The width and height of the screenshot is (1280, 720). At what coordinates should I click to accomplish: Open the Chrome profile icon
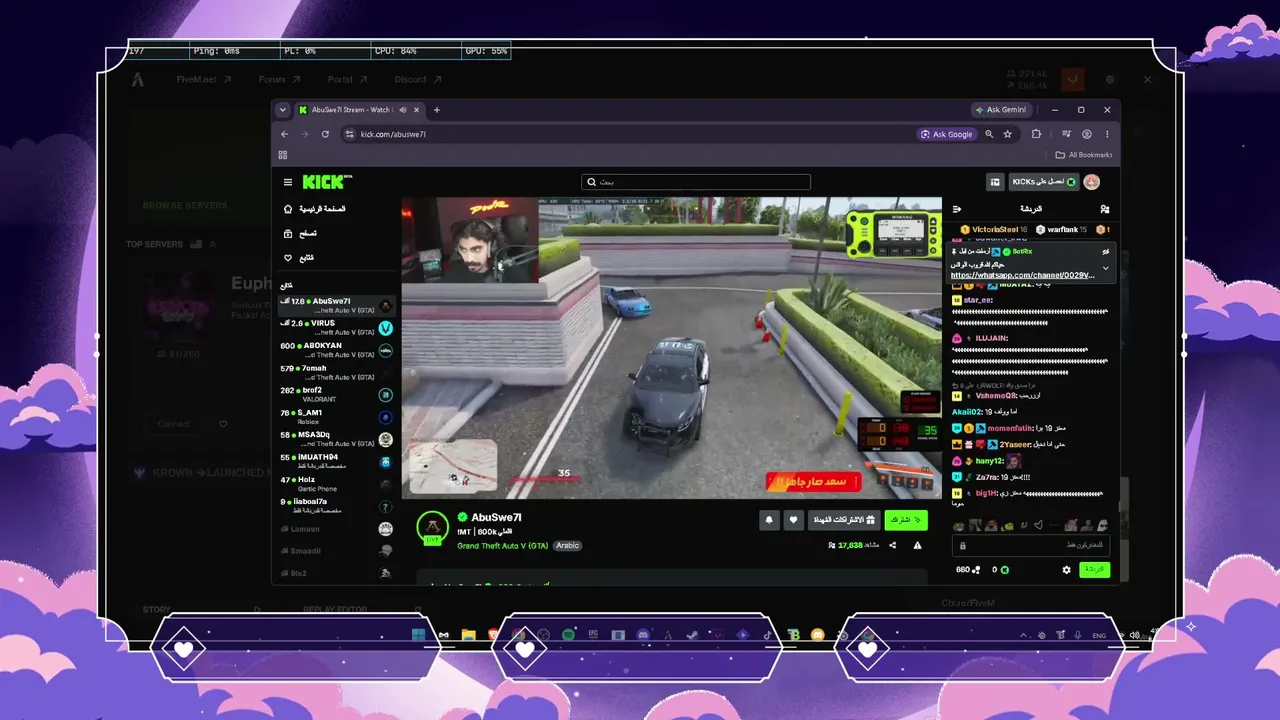coord(1086,134)
